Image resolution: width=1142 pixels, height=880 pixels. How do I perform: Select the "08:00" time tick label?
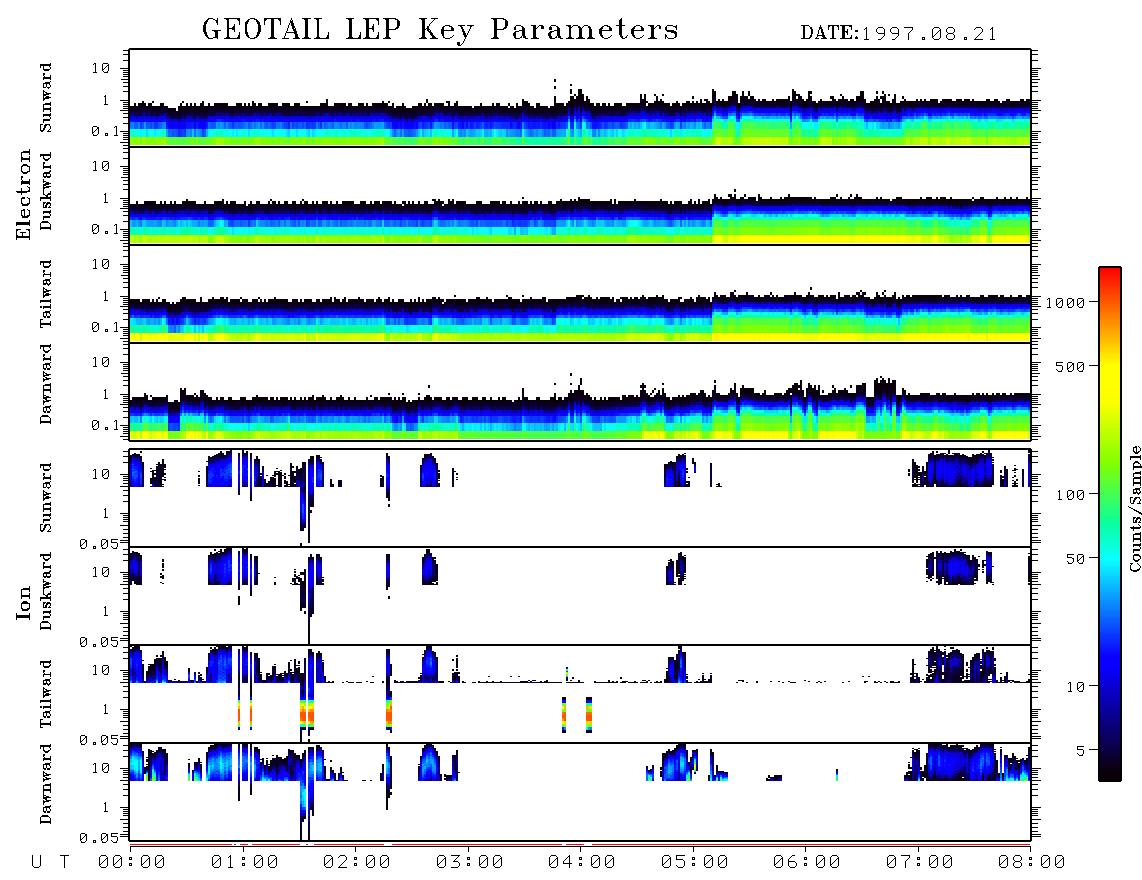point(1032,863)
